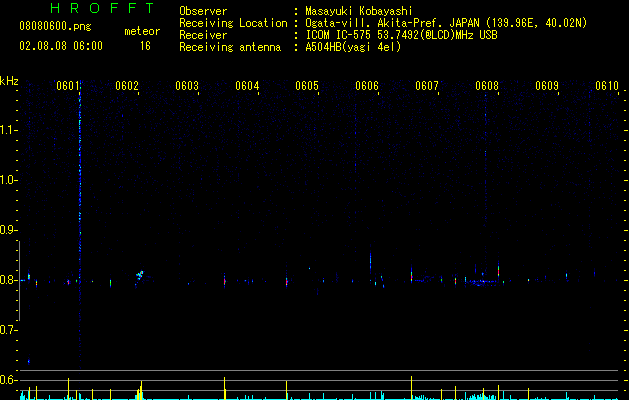Image resolution: width=629 pixels, height=400 pixels.
Task: Click the 0.9 kHz axis label
Action: point(8,230)
